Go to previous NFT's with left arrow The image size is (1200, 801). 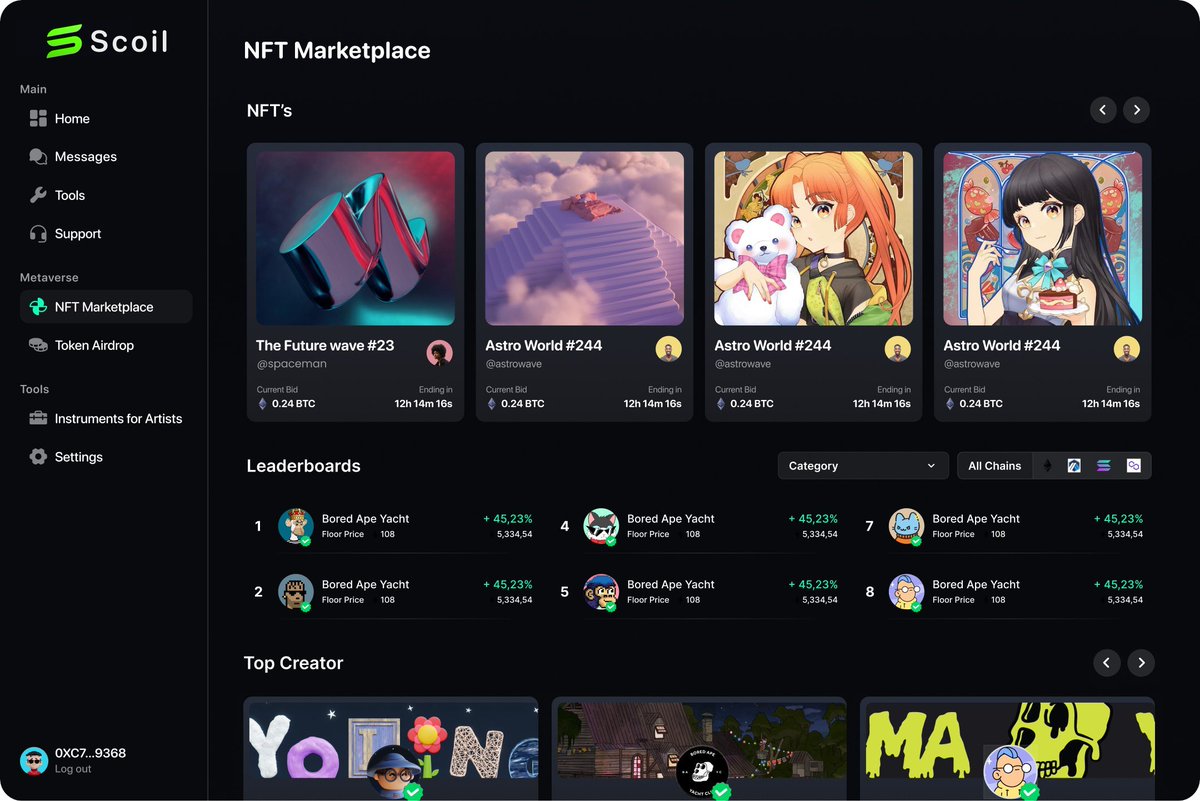1103,110
